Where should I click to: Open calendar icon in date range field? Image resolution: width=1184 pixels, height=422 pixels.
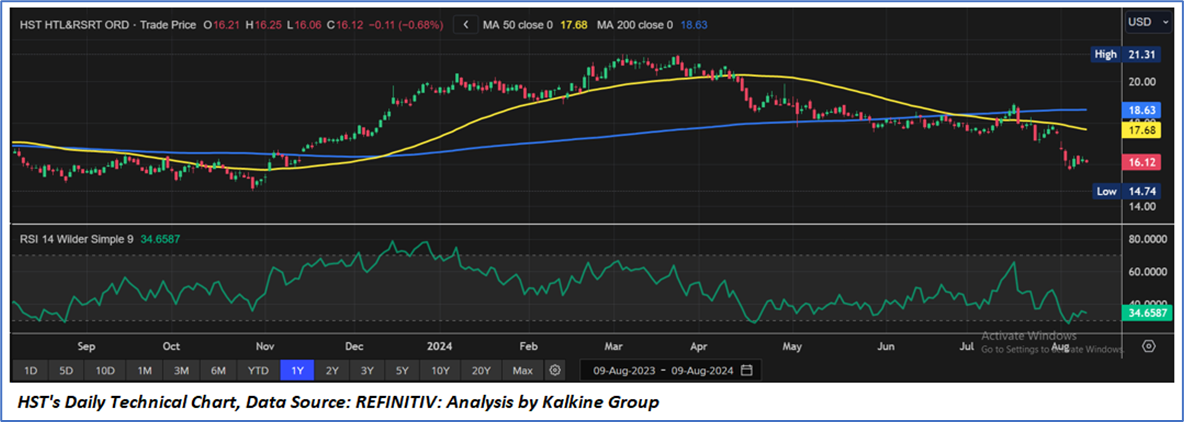coord(747,370)
